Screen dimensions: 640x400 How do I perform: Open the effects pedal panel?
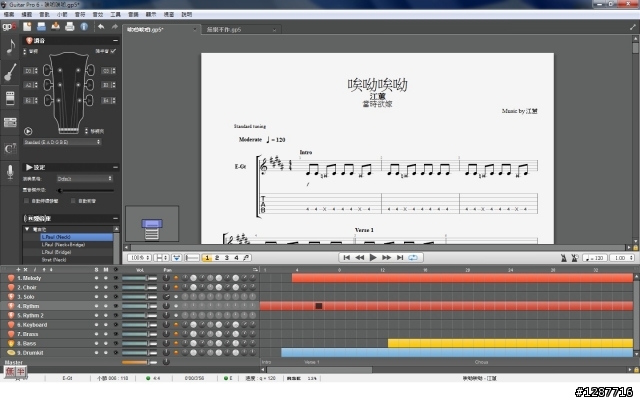point(10,98)
